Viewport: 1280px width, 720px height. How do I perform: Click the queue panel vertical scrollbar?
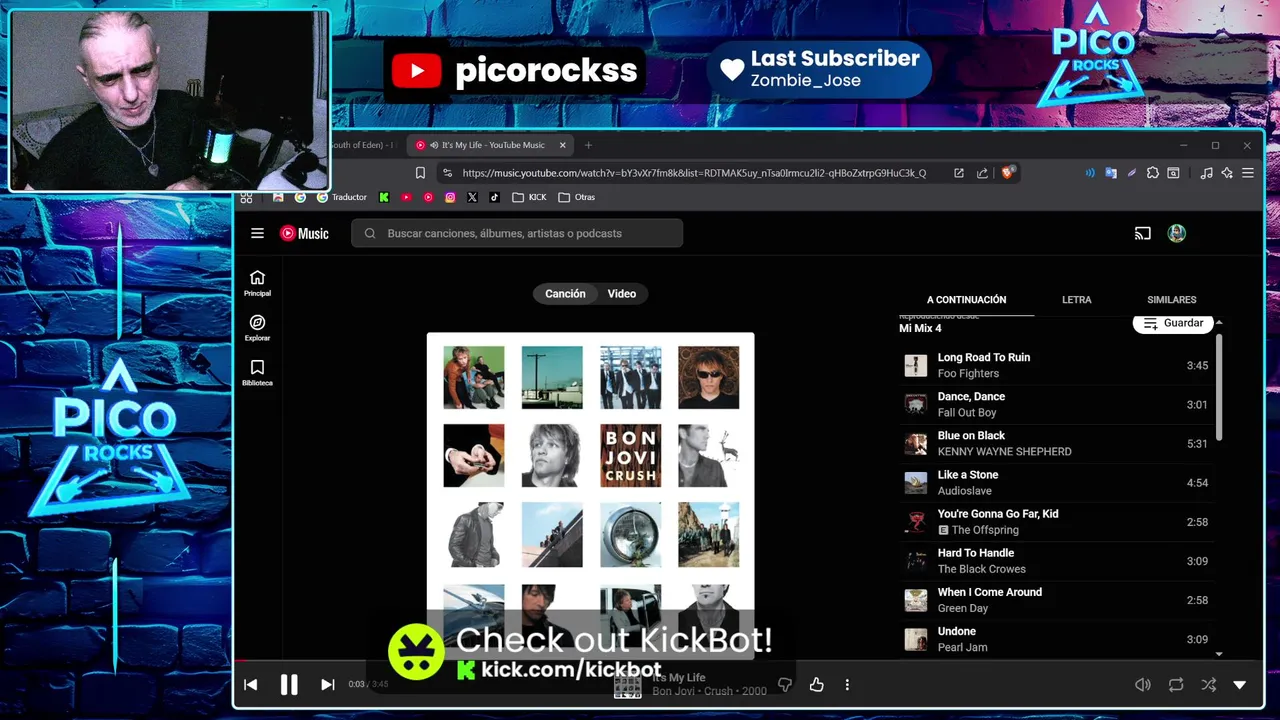tap(1219, 385)
